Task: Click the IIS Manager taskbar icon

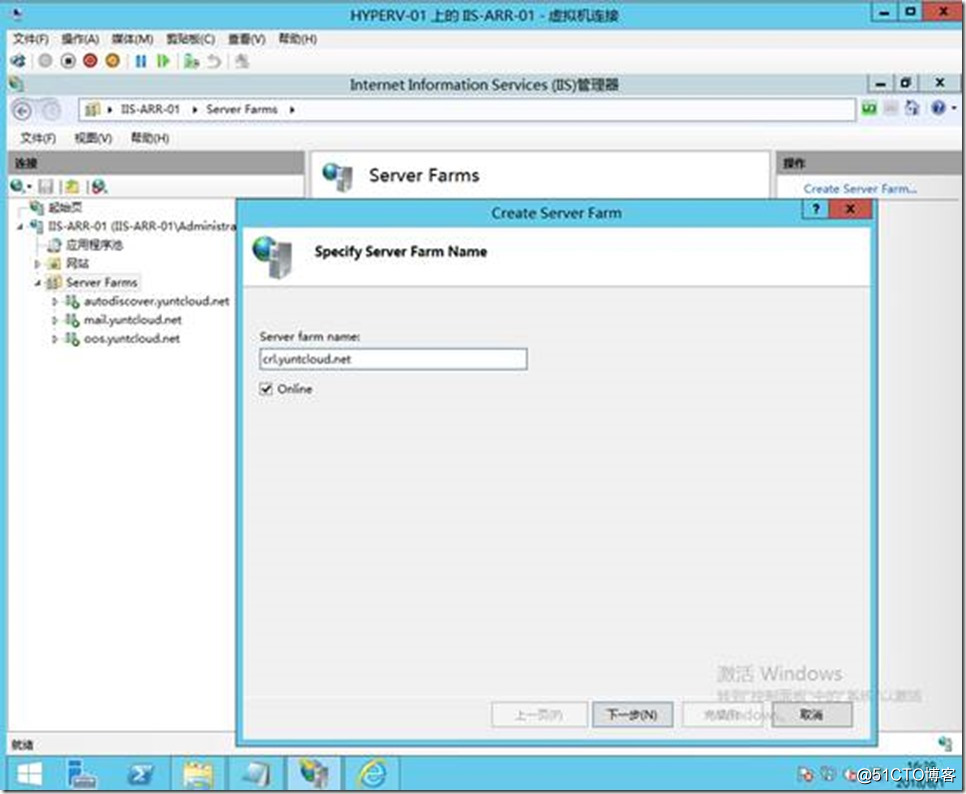Action: pos(314,774)
